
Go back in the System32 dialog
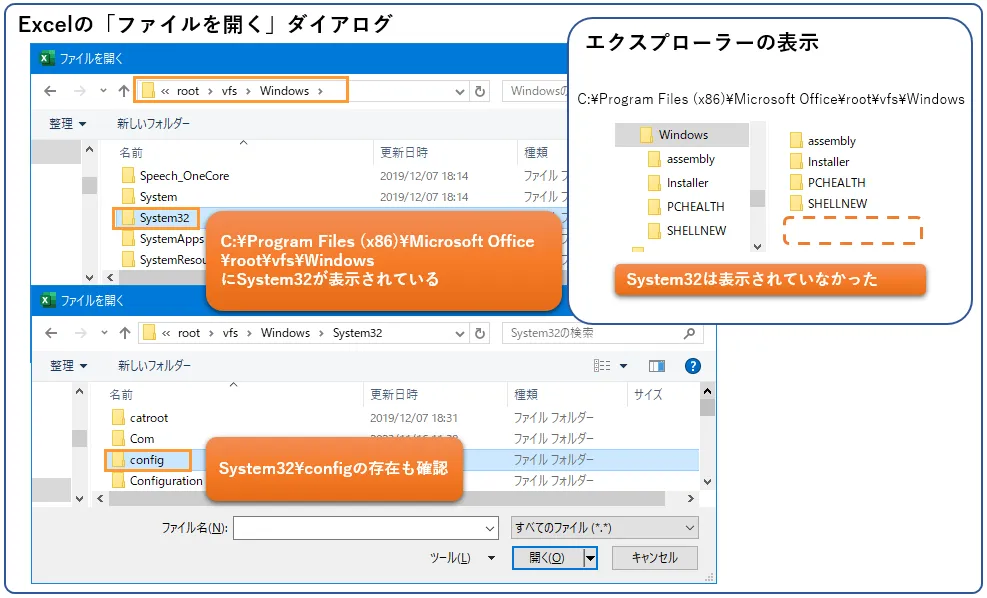click(51, 333)
